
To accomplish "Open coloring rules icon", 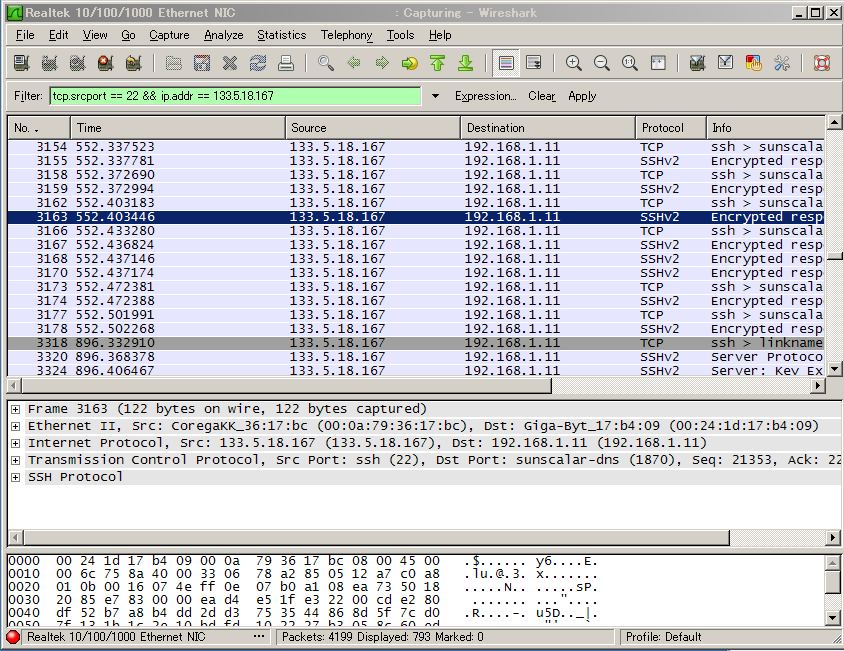I will point(754,63).
